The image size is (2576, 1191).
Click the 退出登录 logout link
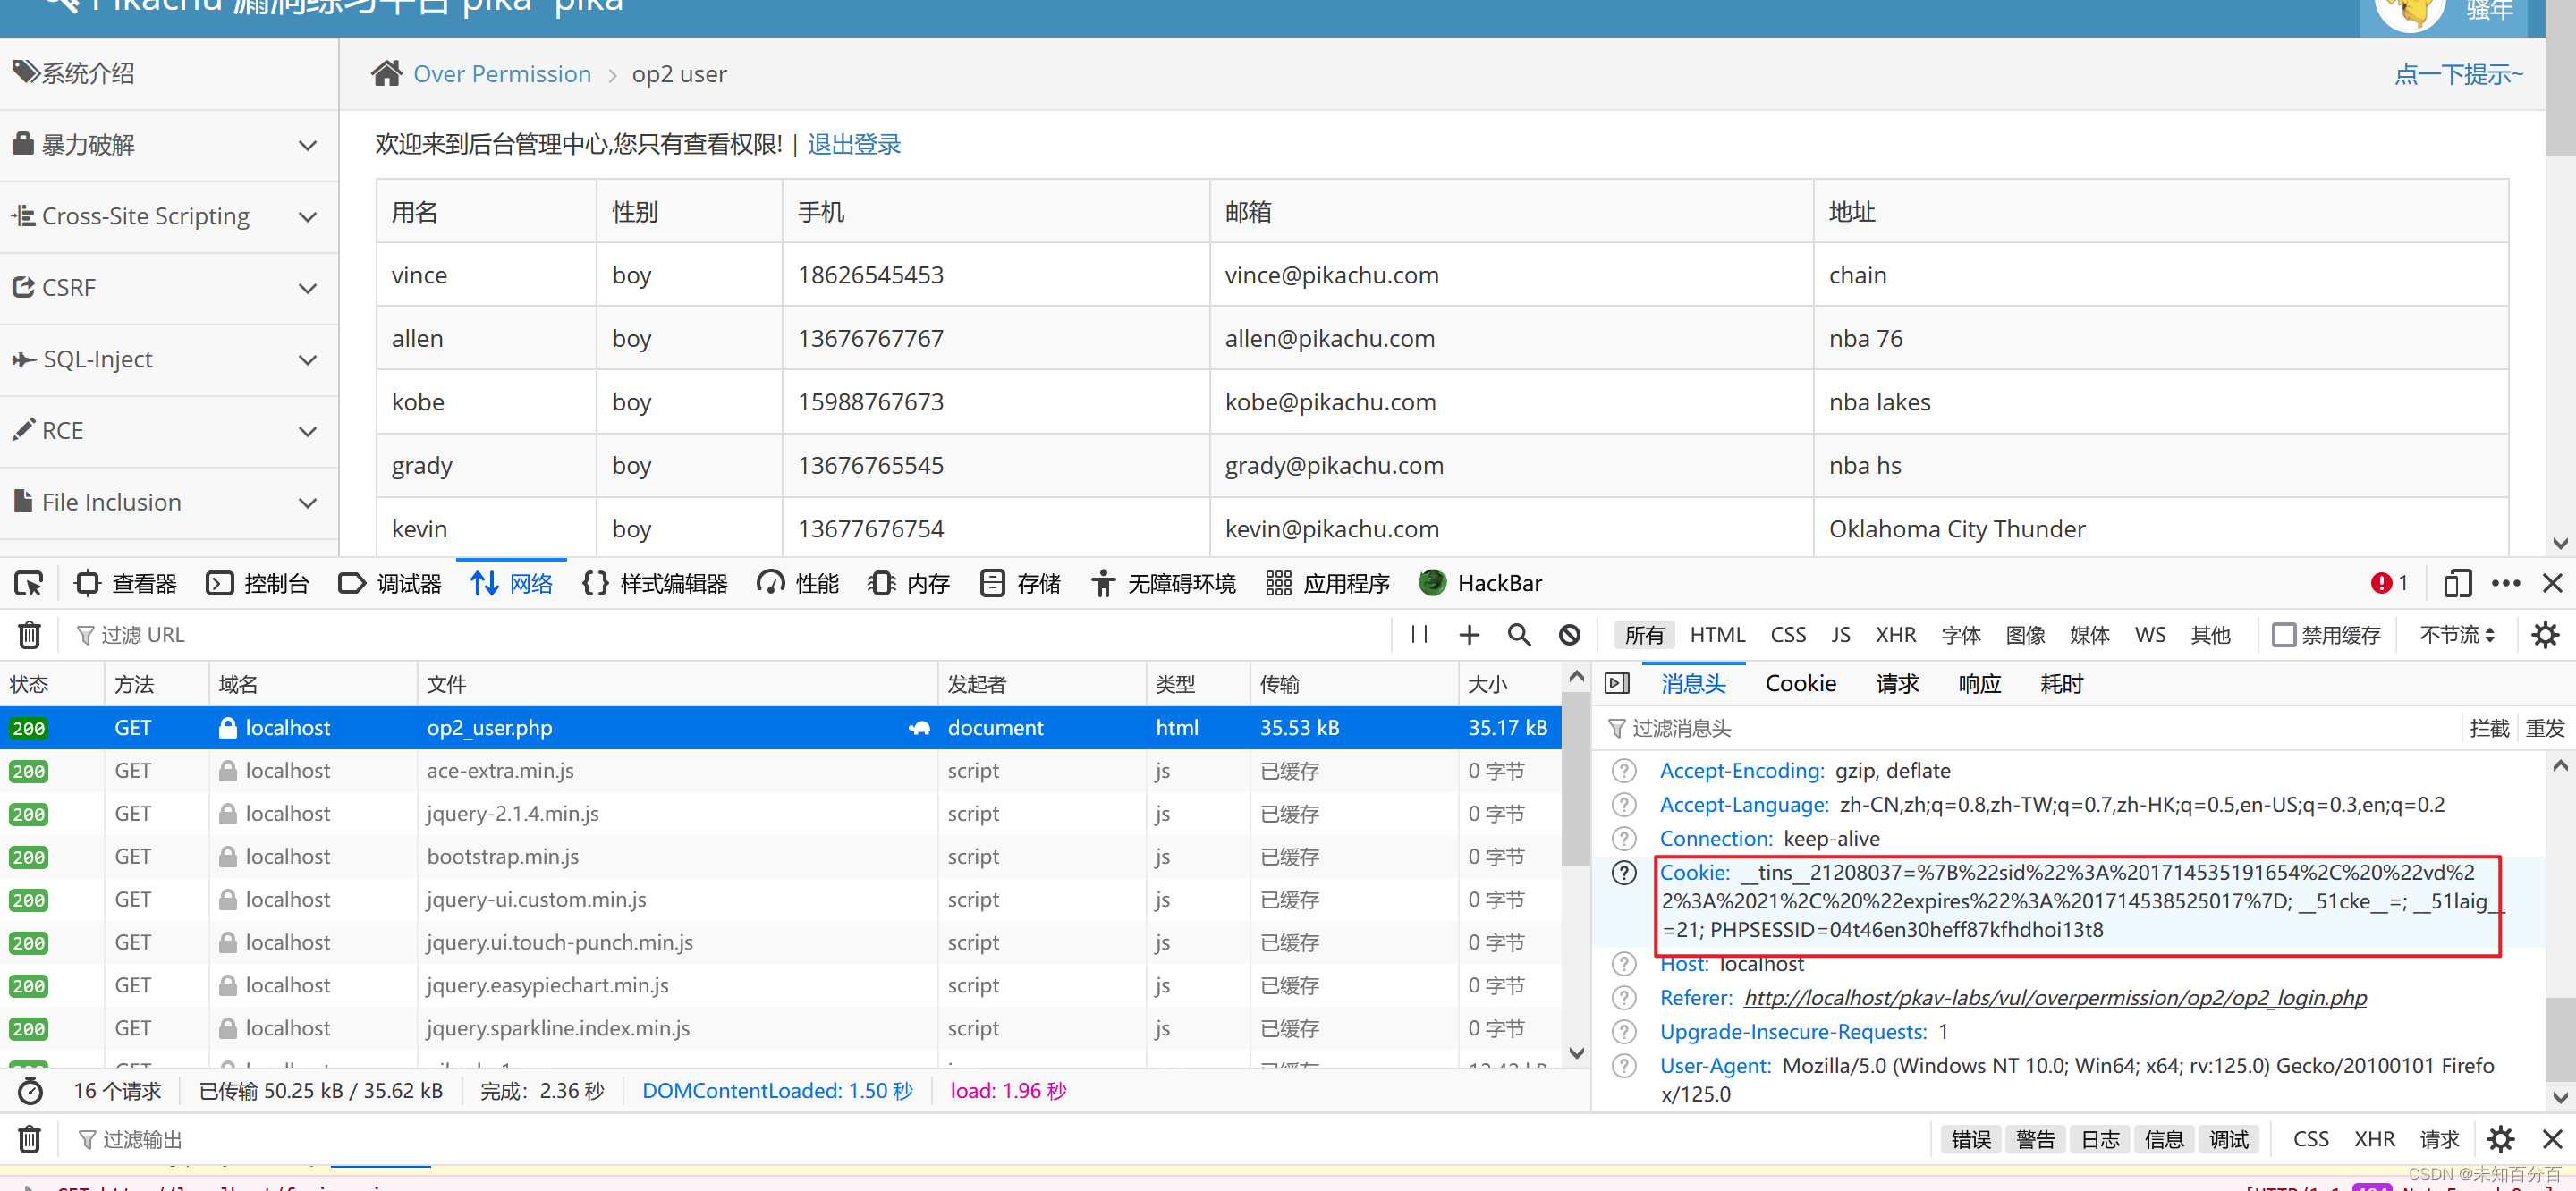tap(853, 145)
